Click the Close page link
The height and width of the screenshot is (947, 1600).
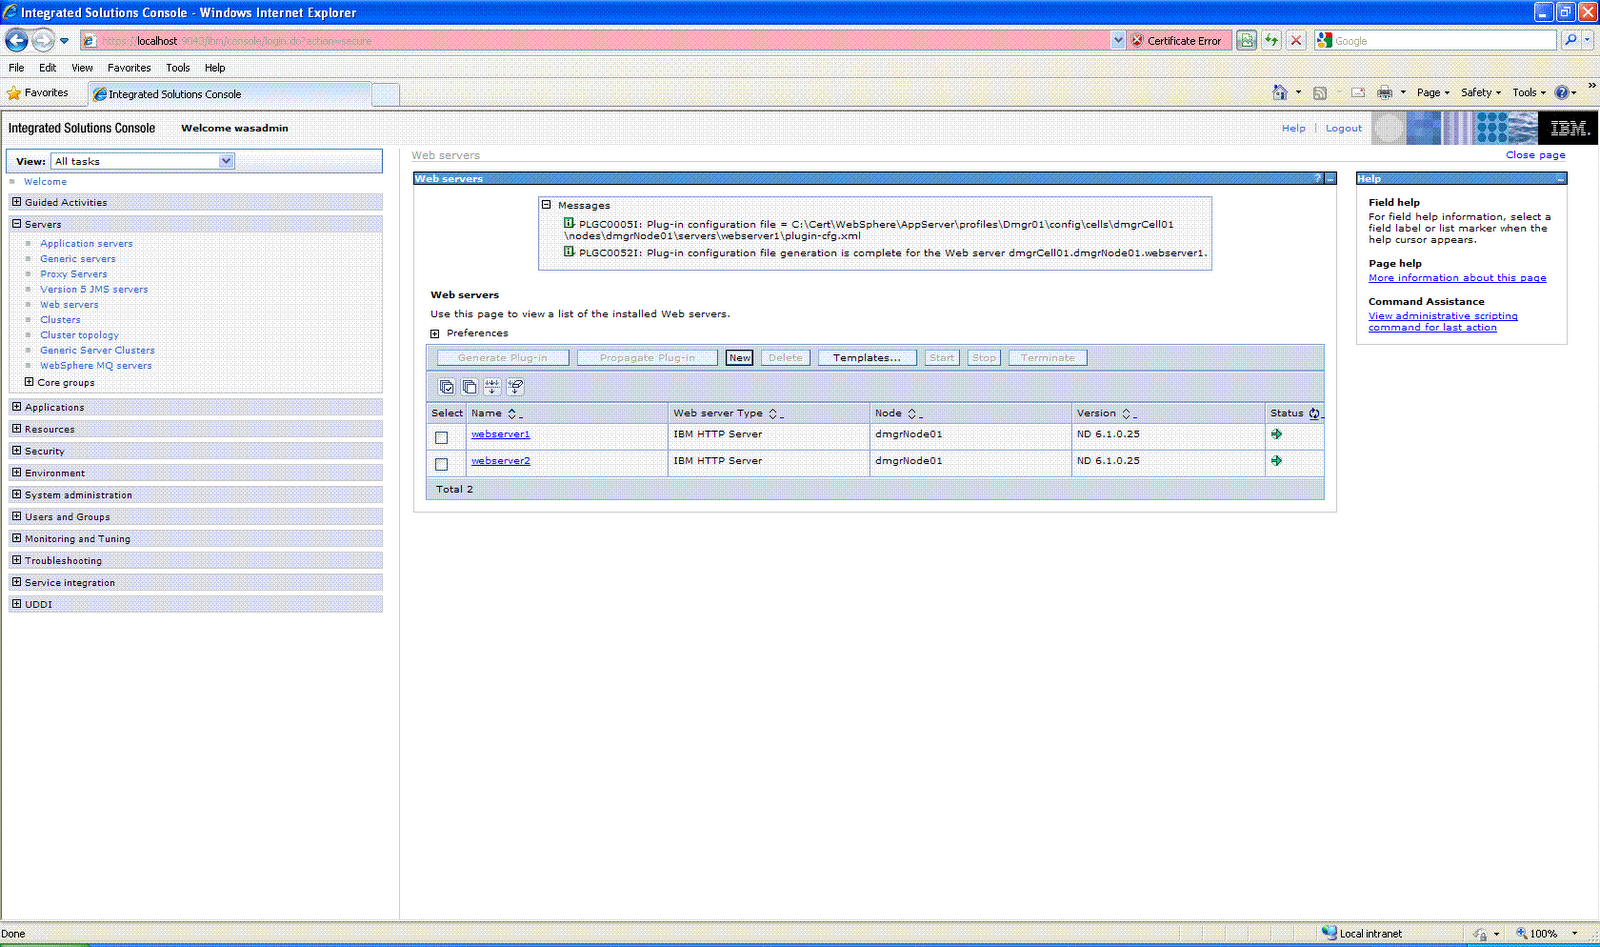coord(1536,155)
